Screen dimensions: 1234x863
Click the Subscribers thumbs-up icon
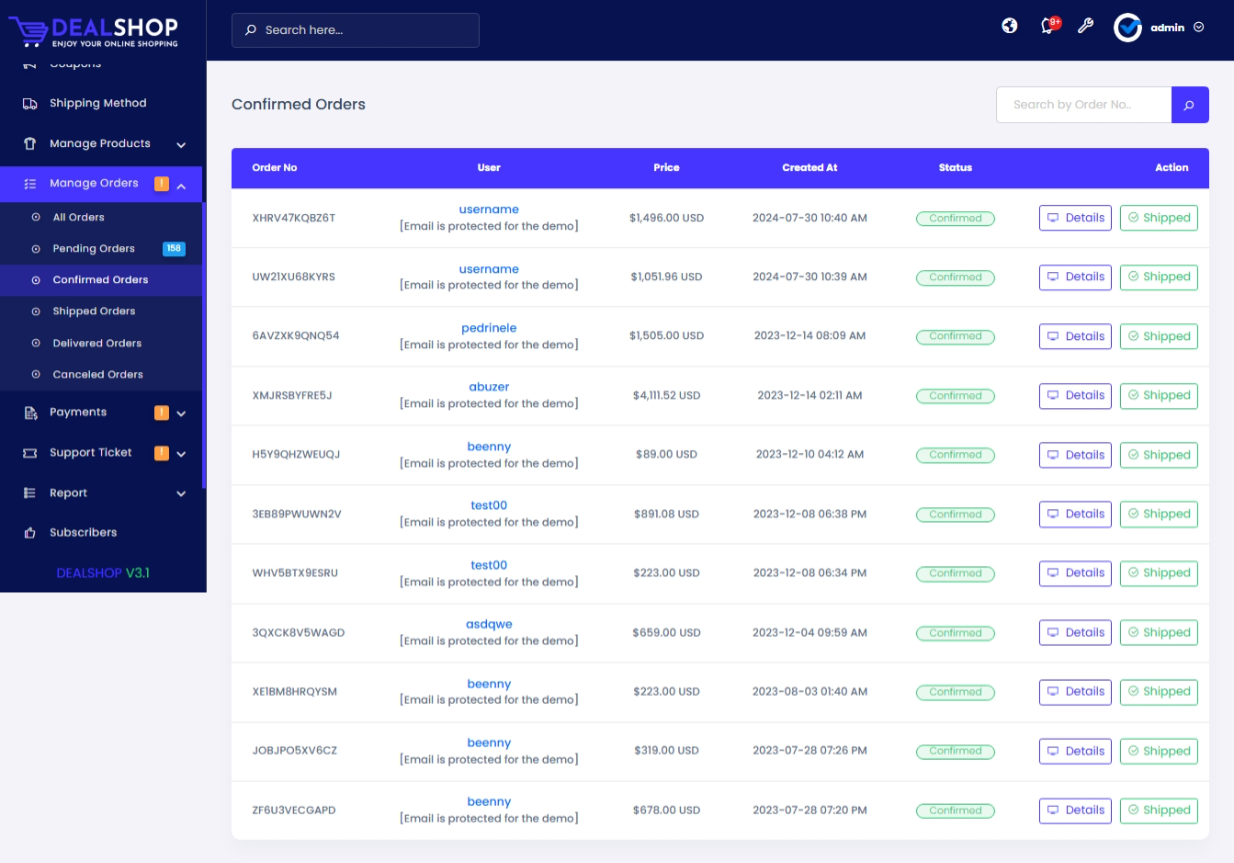click(30, 533)
